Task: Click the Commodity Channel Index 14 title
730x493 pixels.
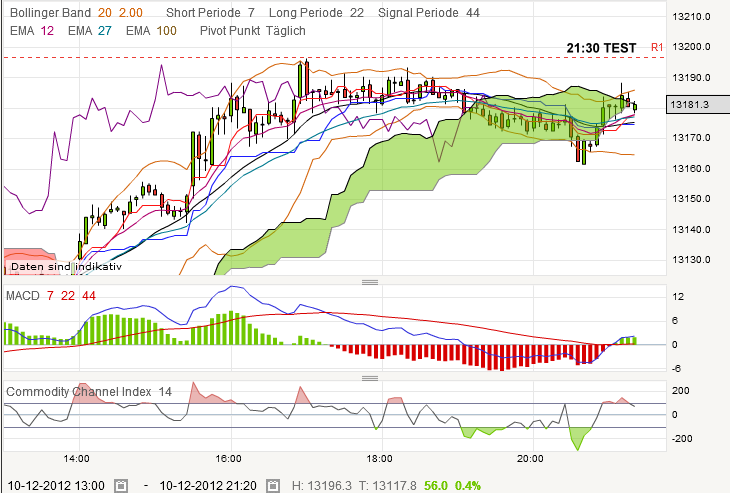Action: click(x=89, y=392)
